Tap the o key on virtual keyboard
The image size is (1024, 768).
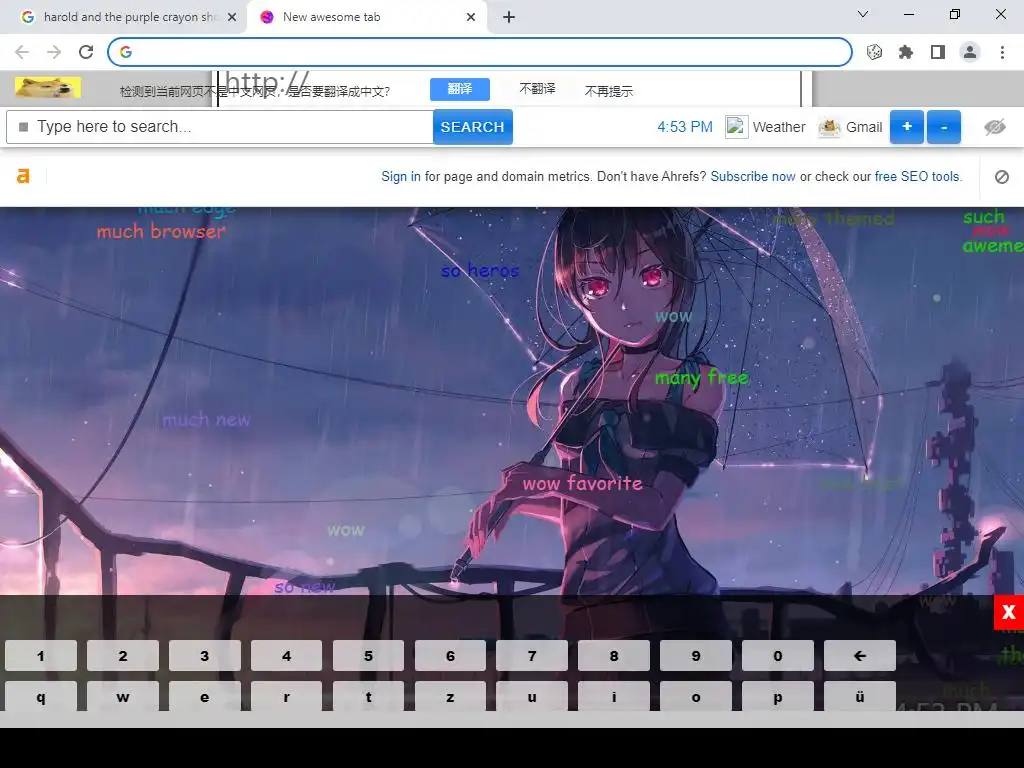coord(696,696)
